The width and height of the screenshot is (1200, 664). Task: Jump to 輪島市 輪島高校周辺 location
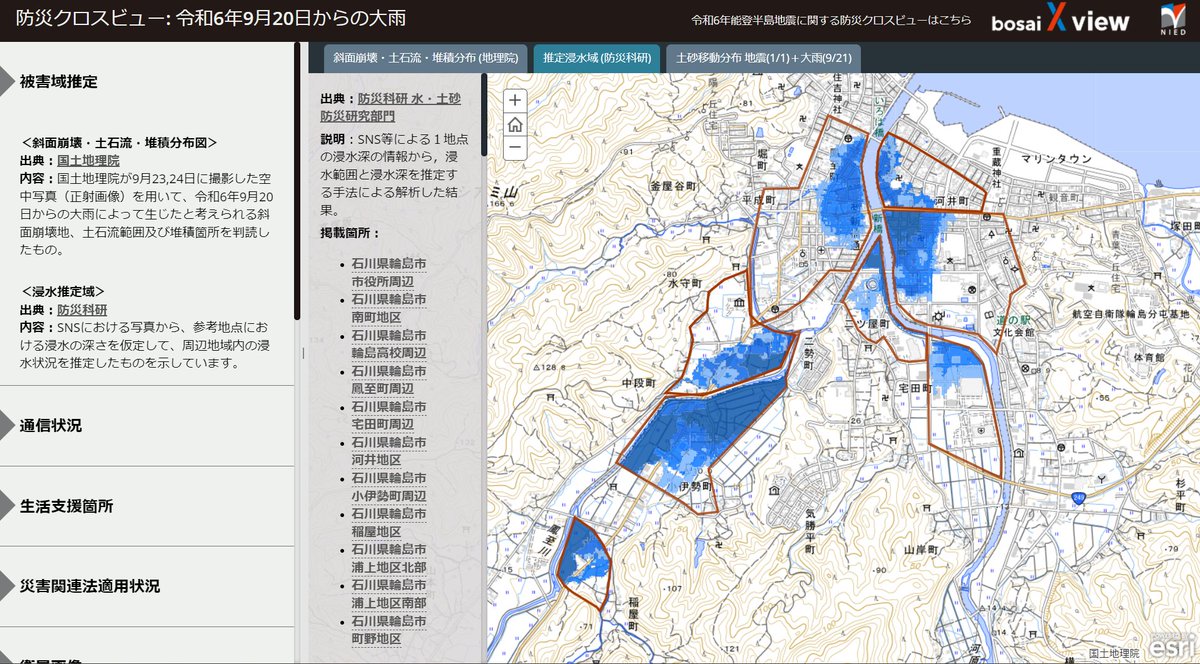[x=389, y=344]
